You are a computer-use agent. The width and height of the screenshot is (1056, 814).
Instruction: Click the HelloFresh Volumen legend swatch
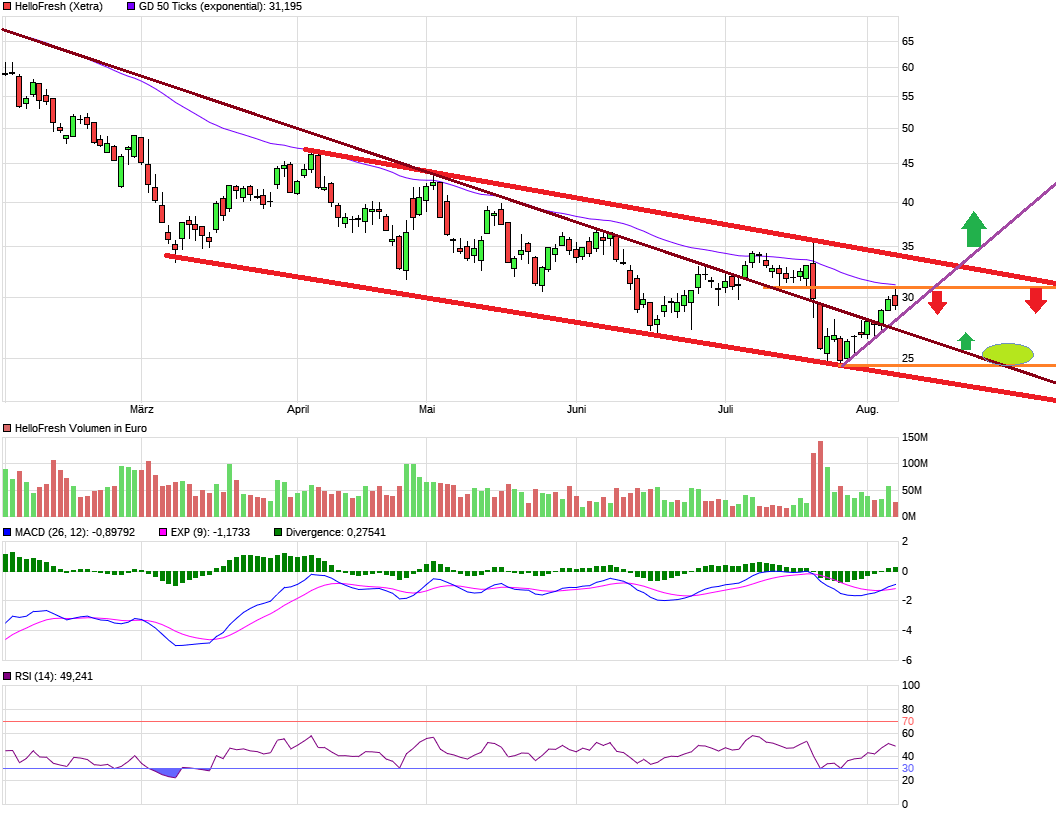7,429
